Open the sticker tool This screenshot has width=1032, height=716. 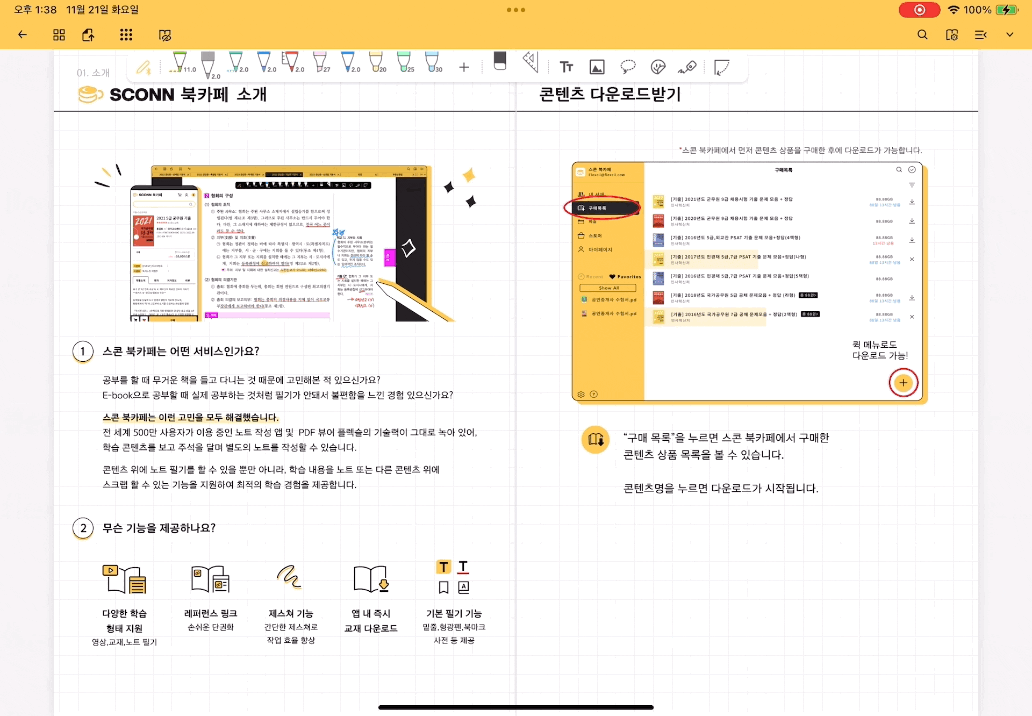click(x=658, y=67)
